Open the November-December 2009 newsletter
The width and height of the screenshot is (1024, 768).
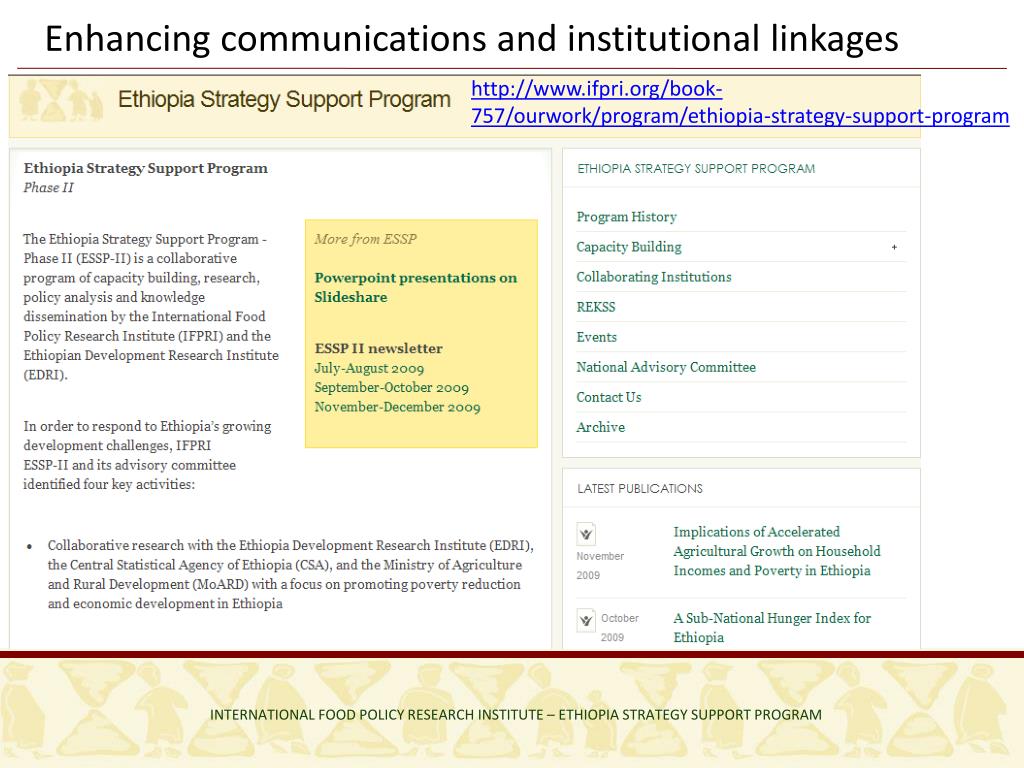pyautogui.click(x=397, y=408)
